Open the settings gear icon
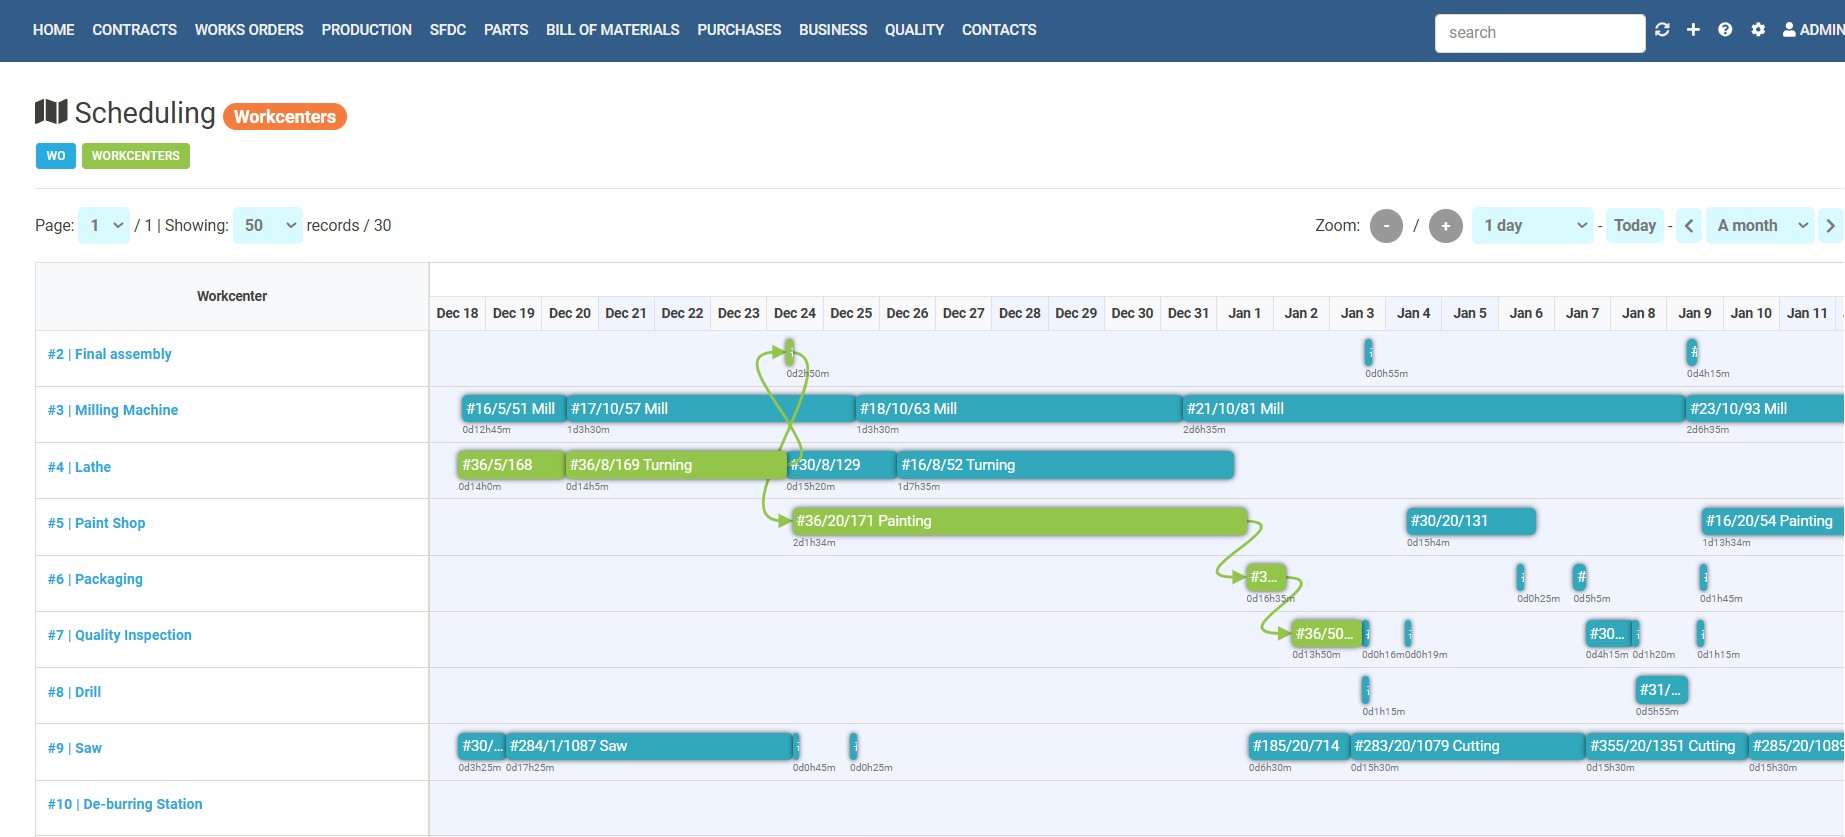 [x=1758, y=30]
